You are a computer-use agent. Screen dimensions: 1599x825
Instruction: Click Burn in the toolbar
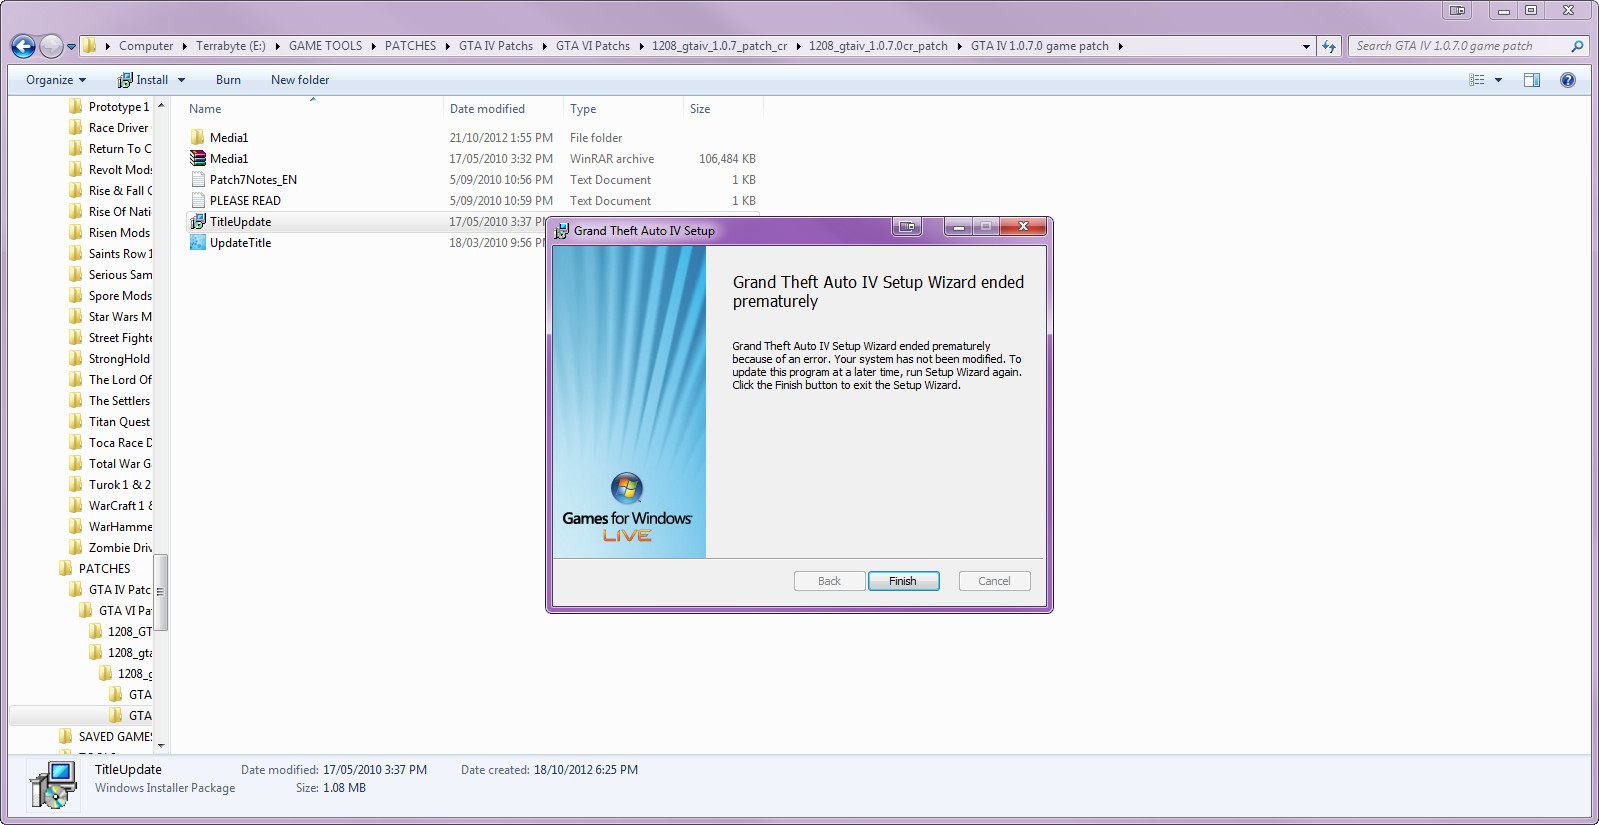click(228, 80)
